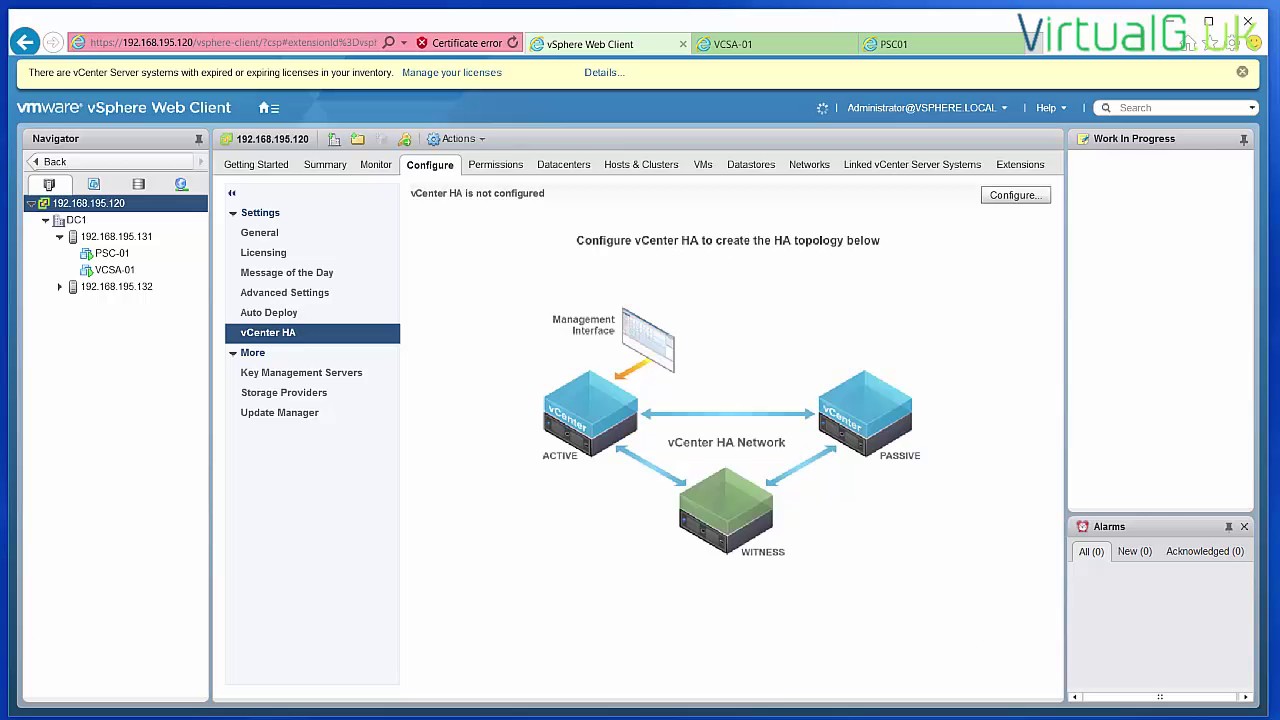
Task: Open the Hosts & Clusters tab
Action: click(641, 165)
